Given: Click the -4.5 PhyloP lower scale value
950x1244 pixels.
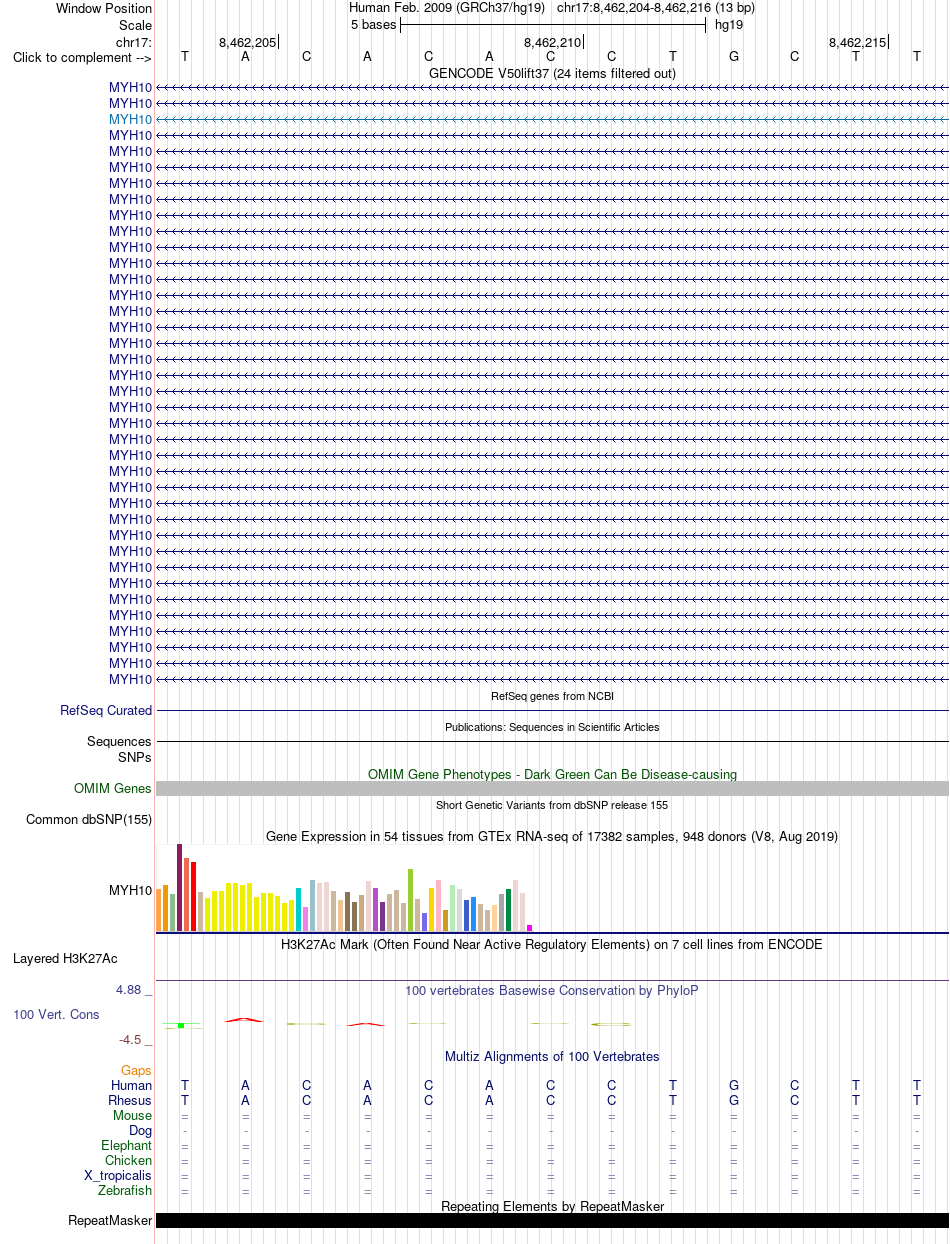Looking at the screenshot, I should coord(131,1039).
